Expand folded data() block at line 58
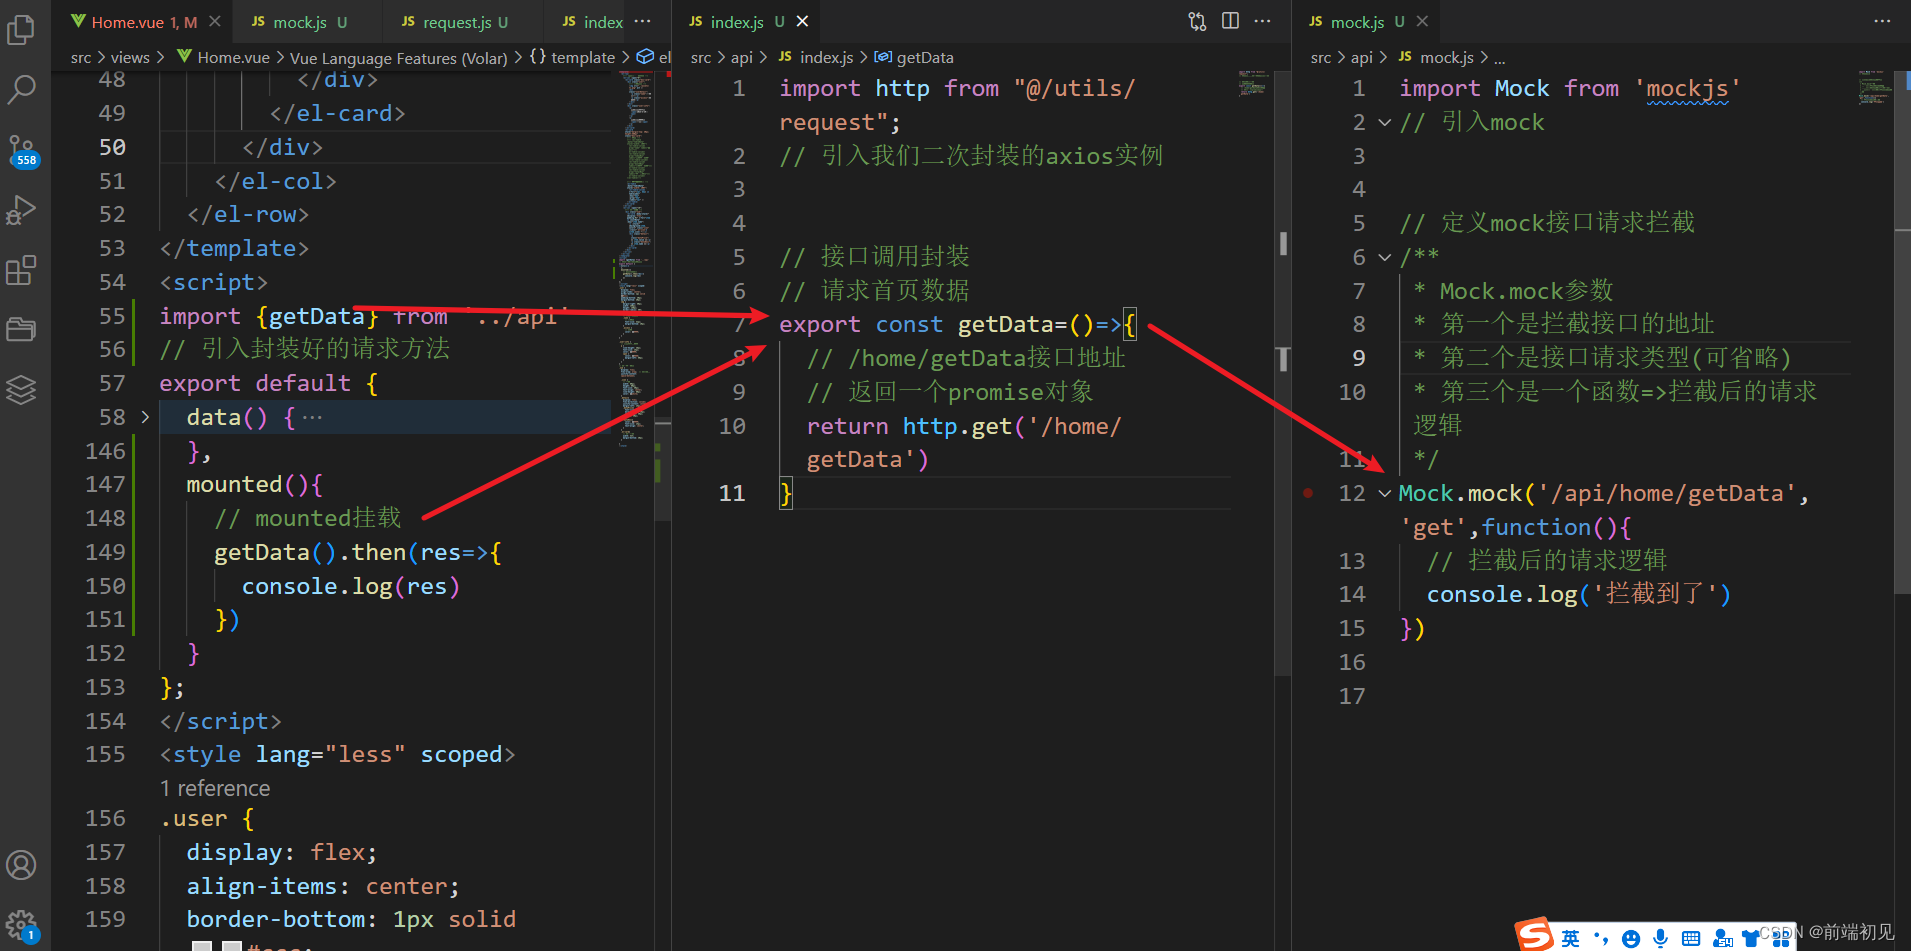 [x=145, y=417]
